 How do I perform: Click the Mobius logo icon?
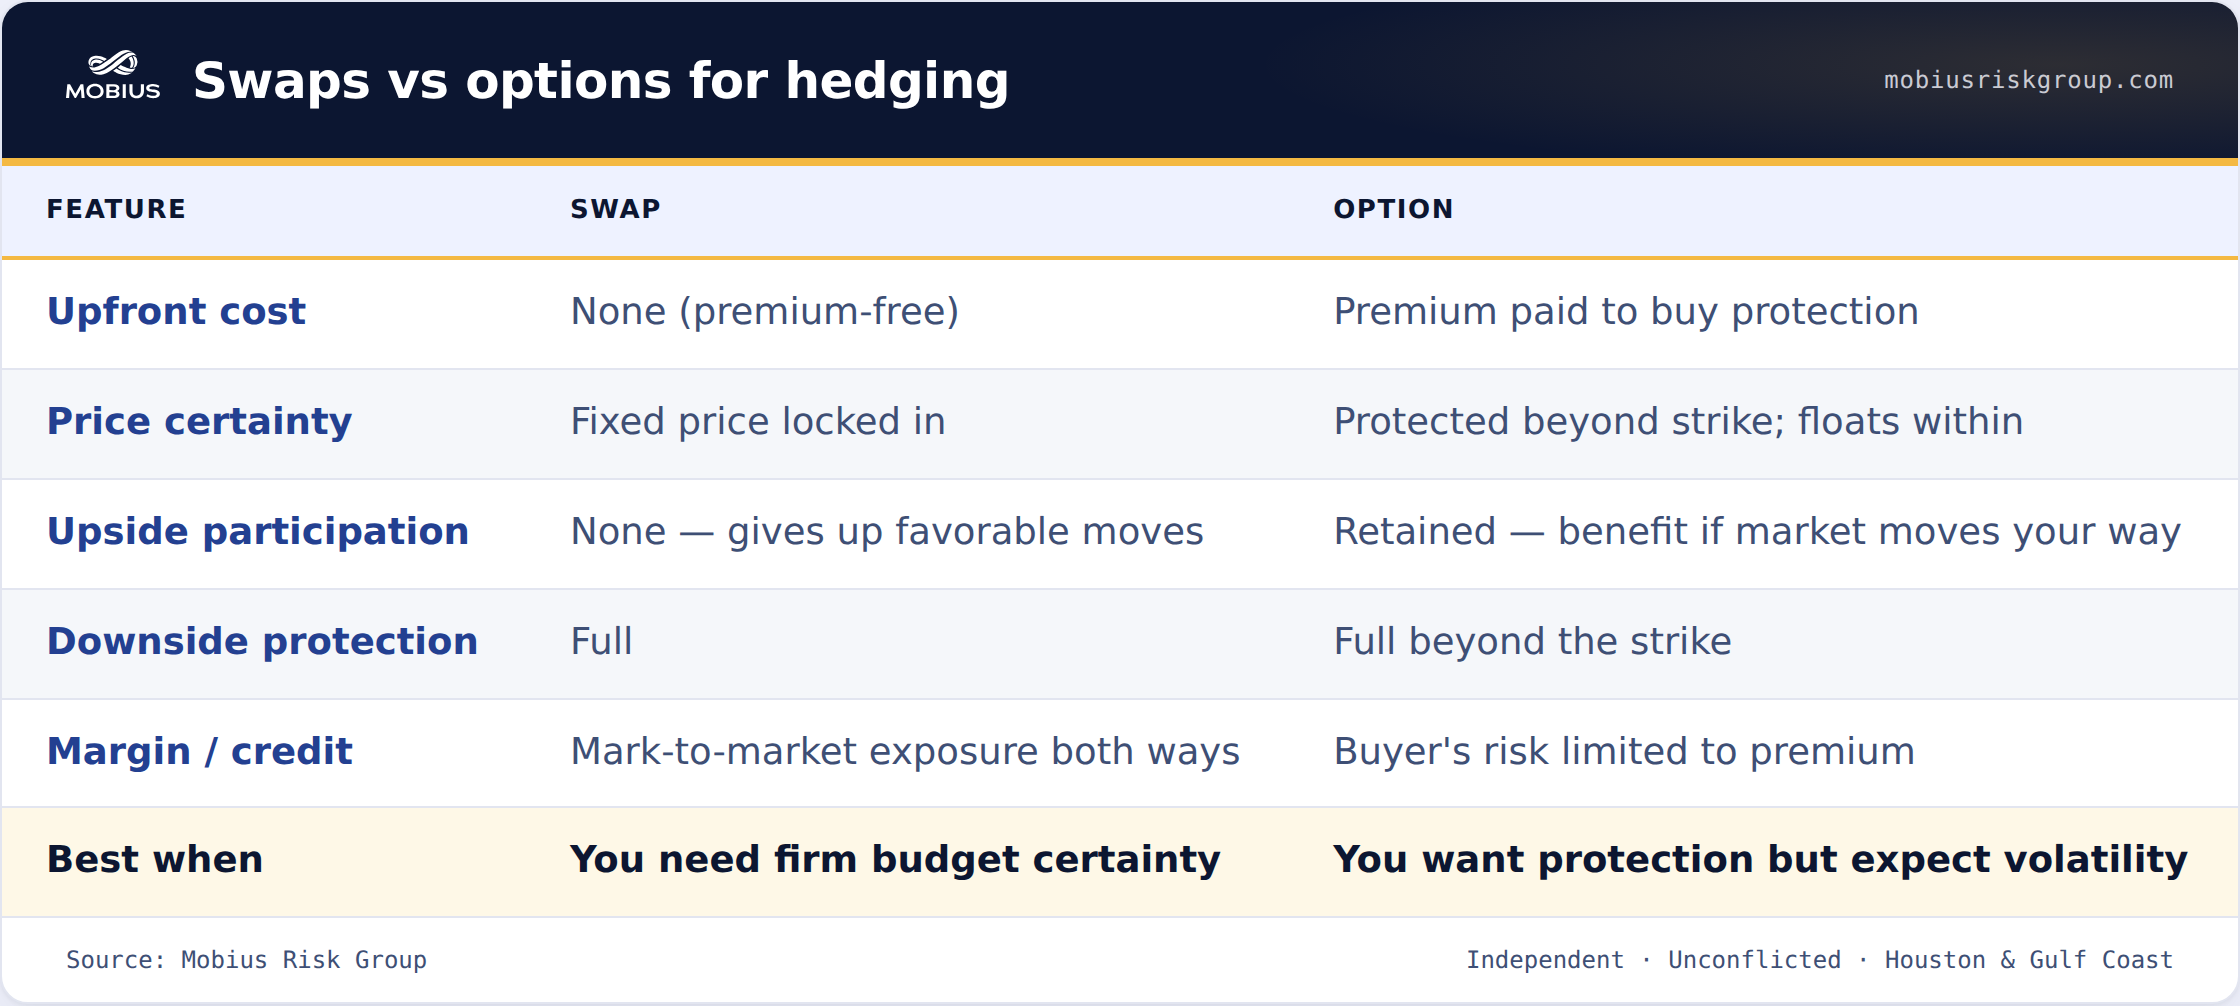pyautogui.click(x=113, y=76)
